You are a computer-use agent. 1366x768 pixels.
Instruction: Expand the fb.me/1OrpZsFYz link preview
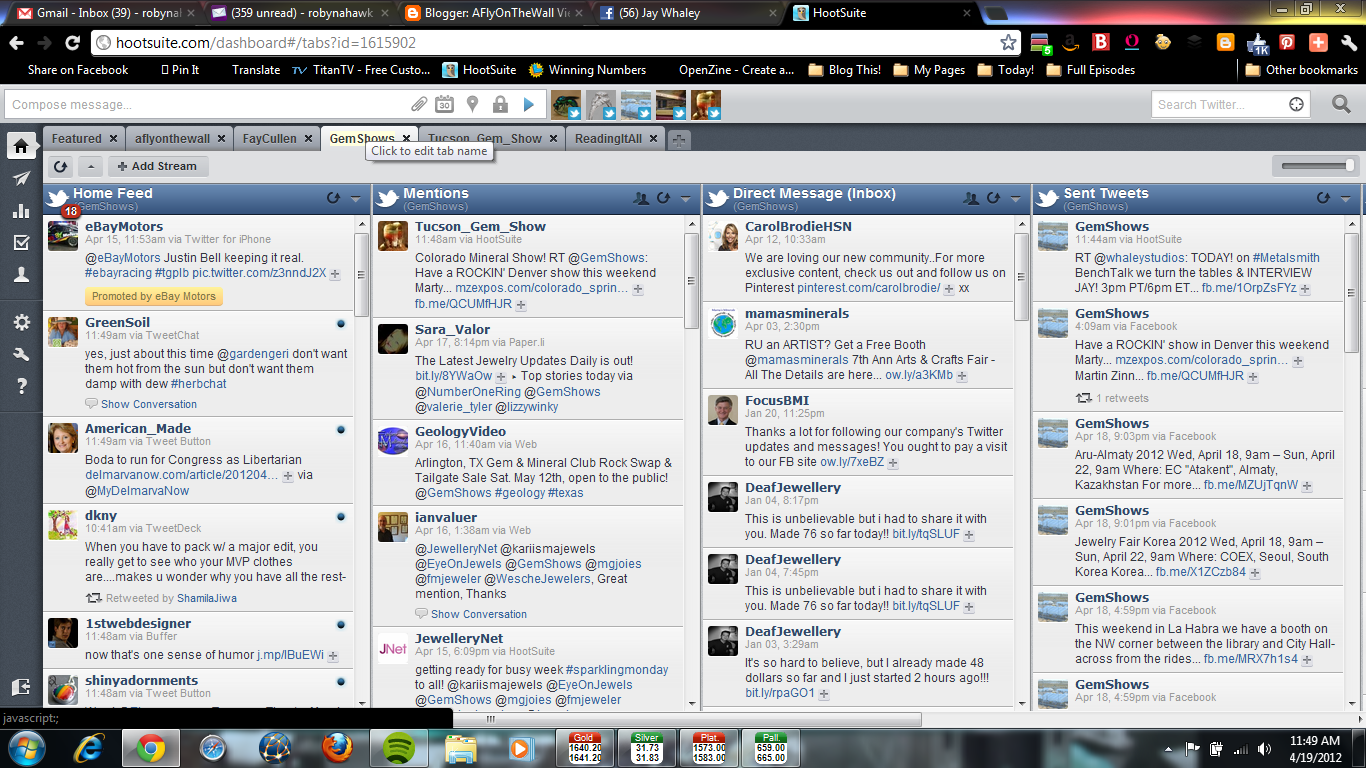click(1305, 289)
